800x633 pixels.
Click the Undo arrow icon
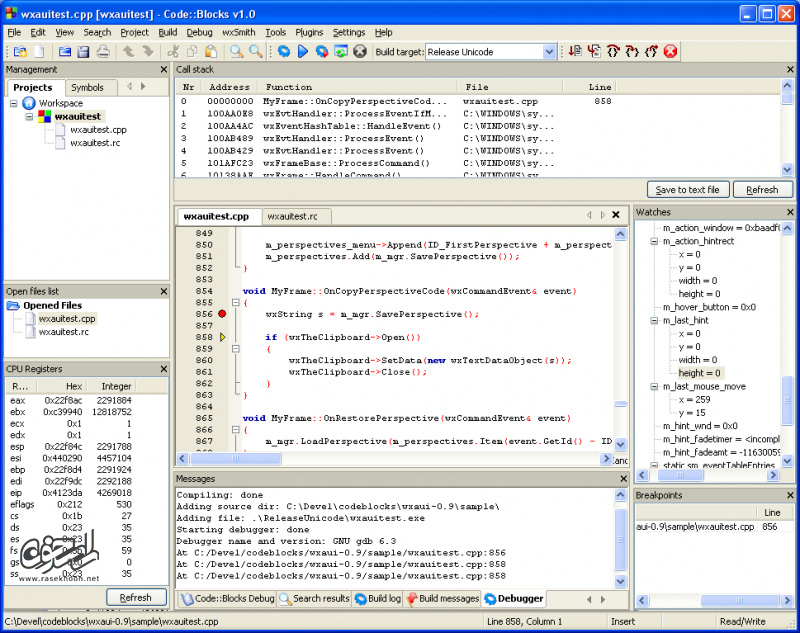(x=129, y=52)
